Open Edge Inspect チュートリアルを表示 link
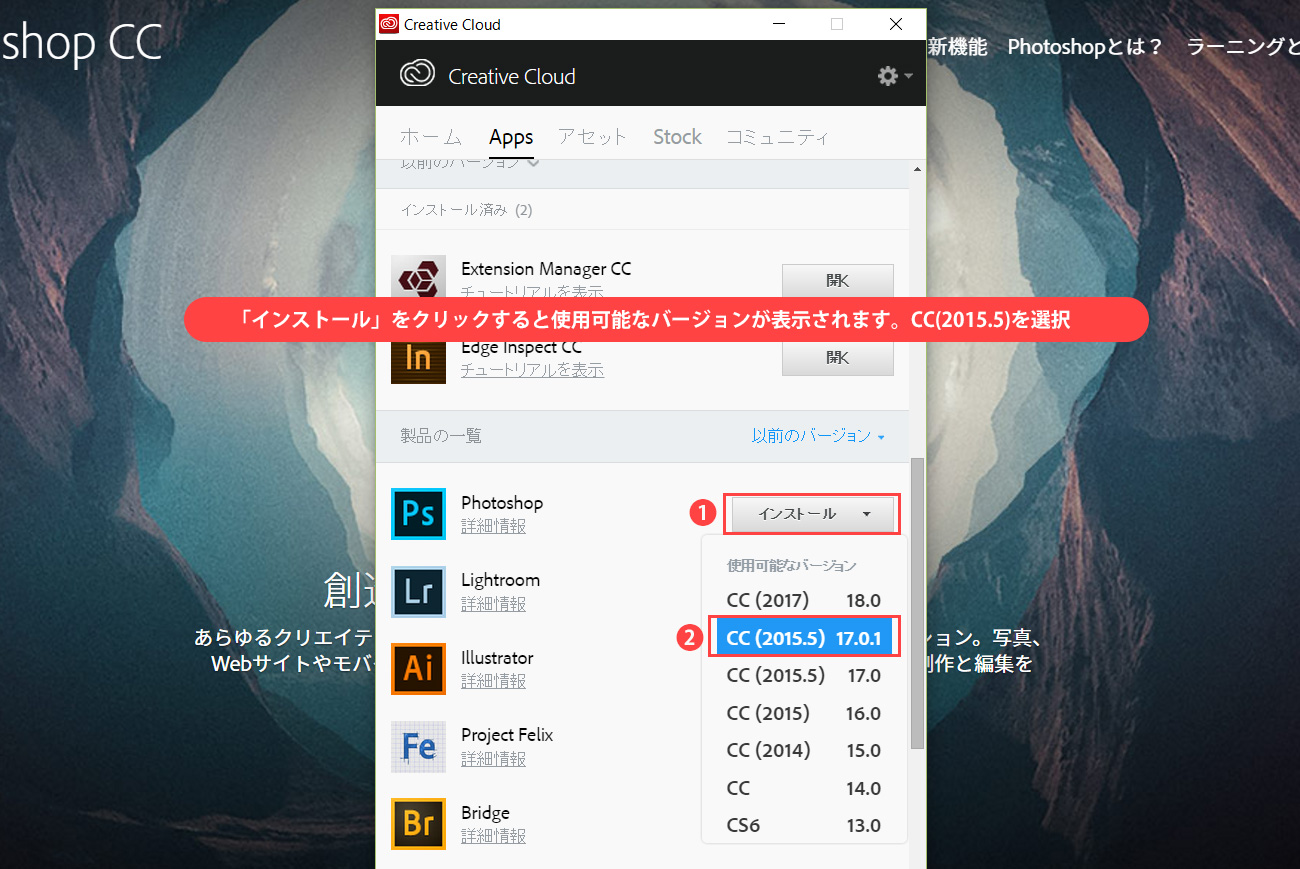Viewport: 1300px width, 869px height. tap(532, 371)
